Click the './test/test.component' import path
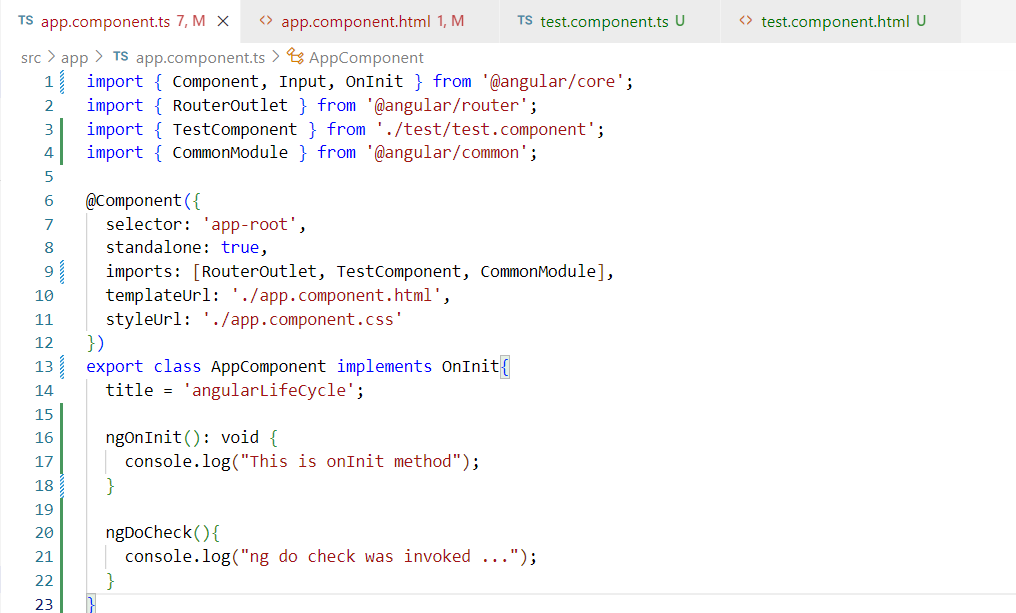The image size is (1016, 613). tap(490, 129)
